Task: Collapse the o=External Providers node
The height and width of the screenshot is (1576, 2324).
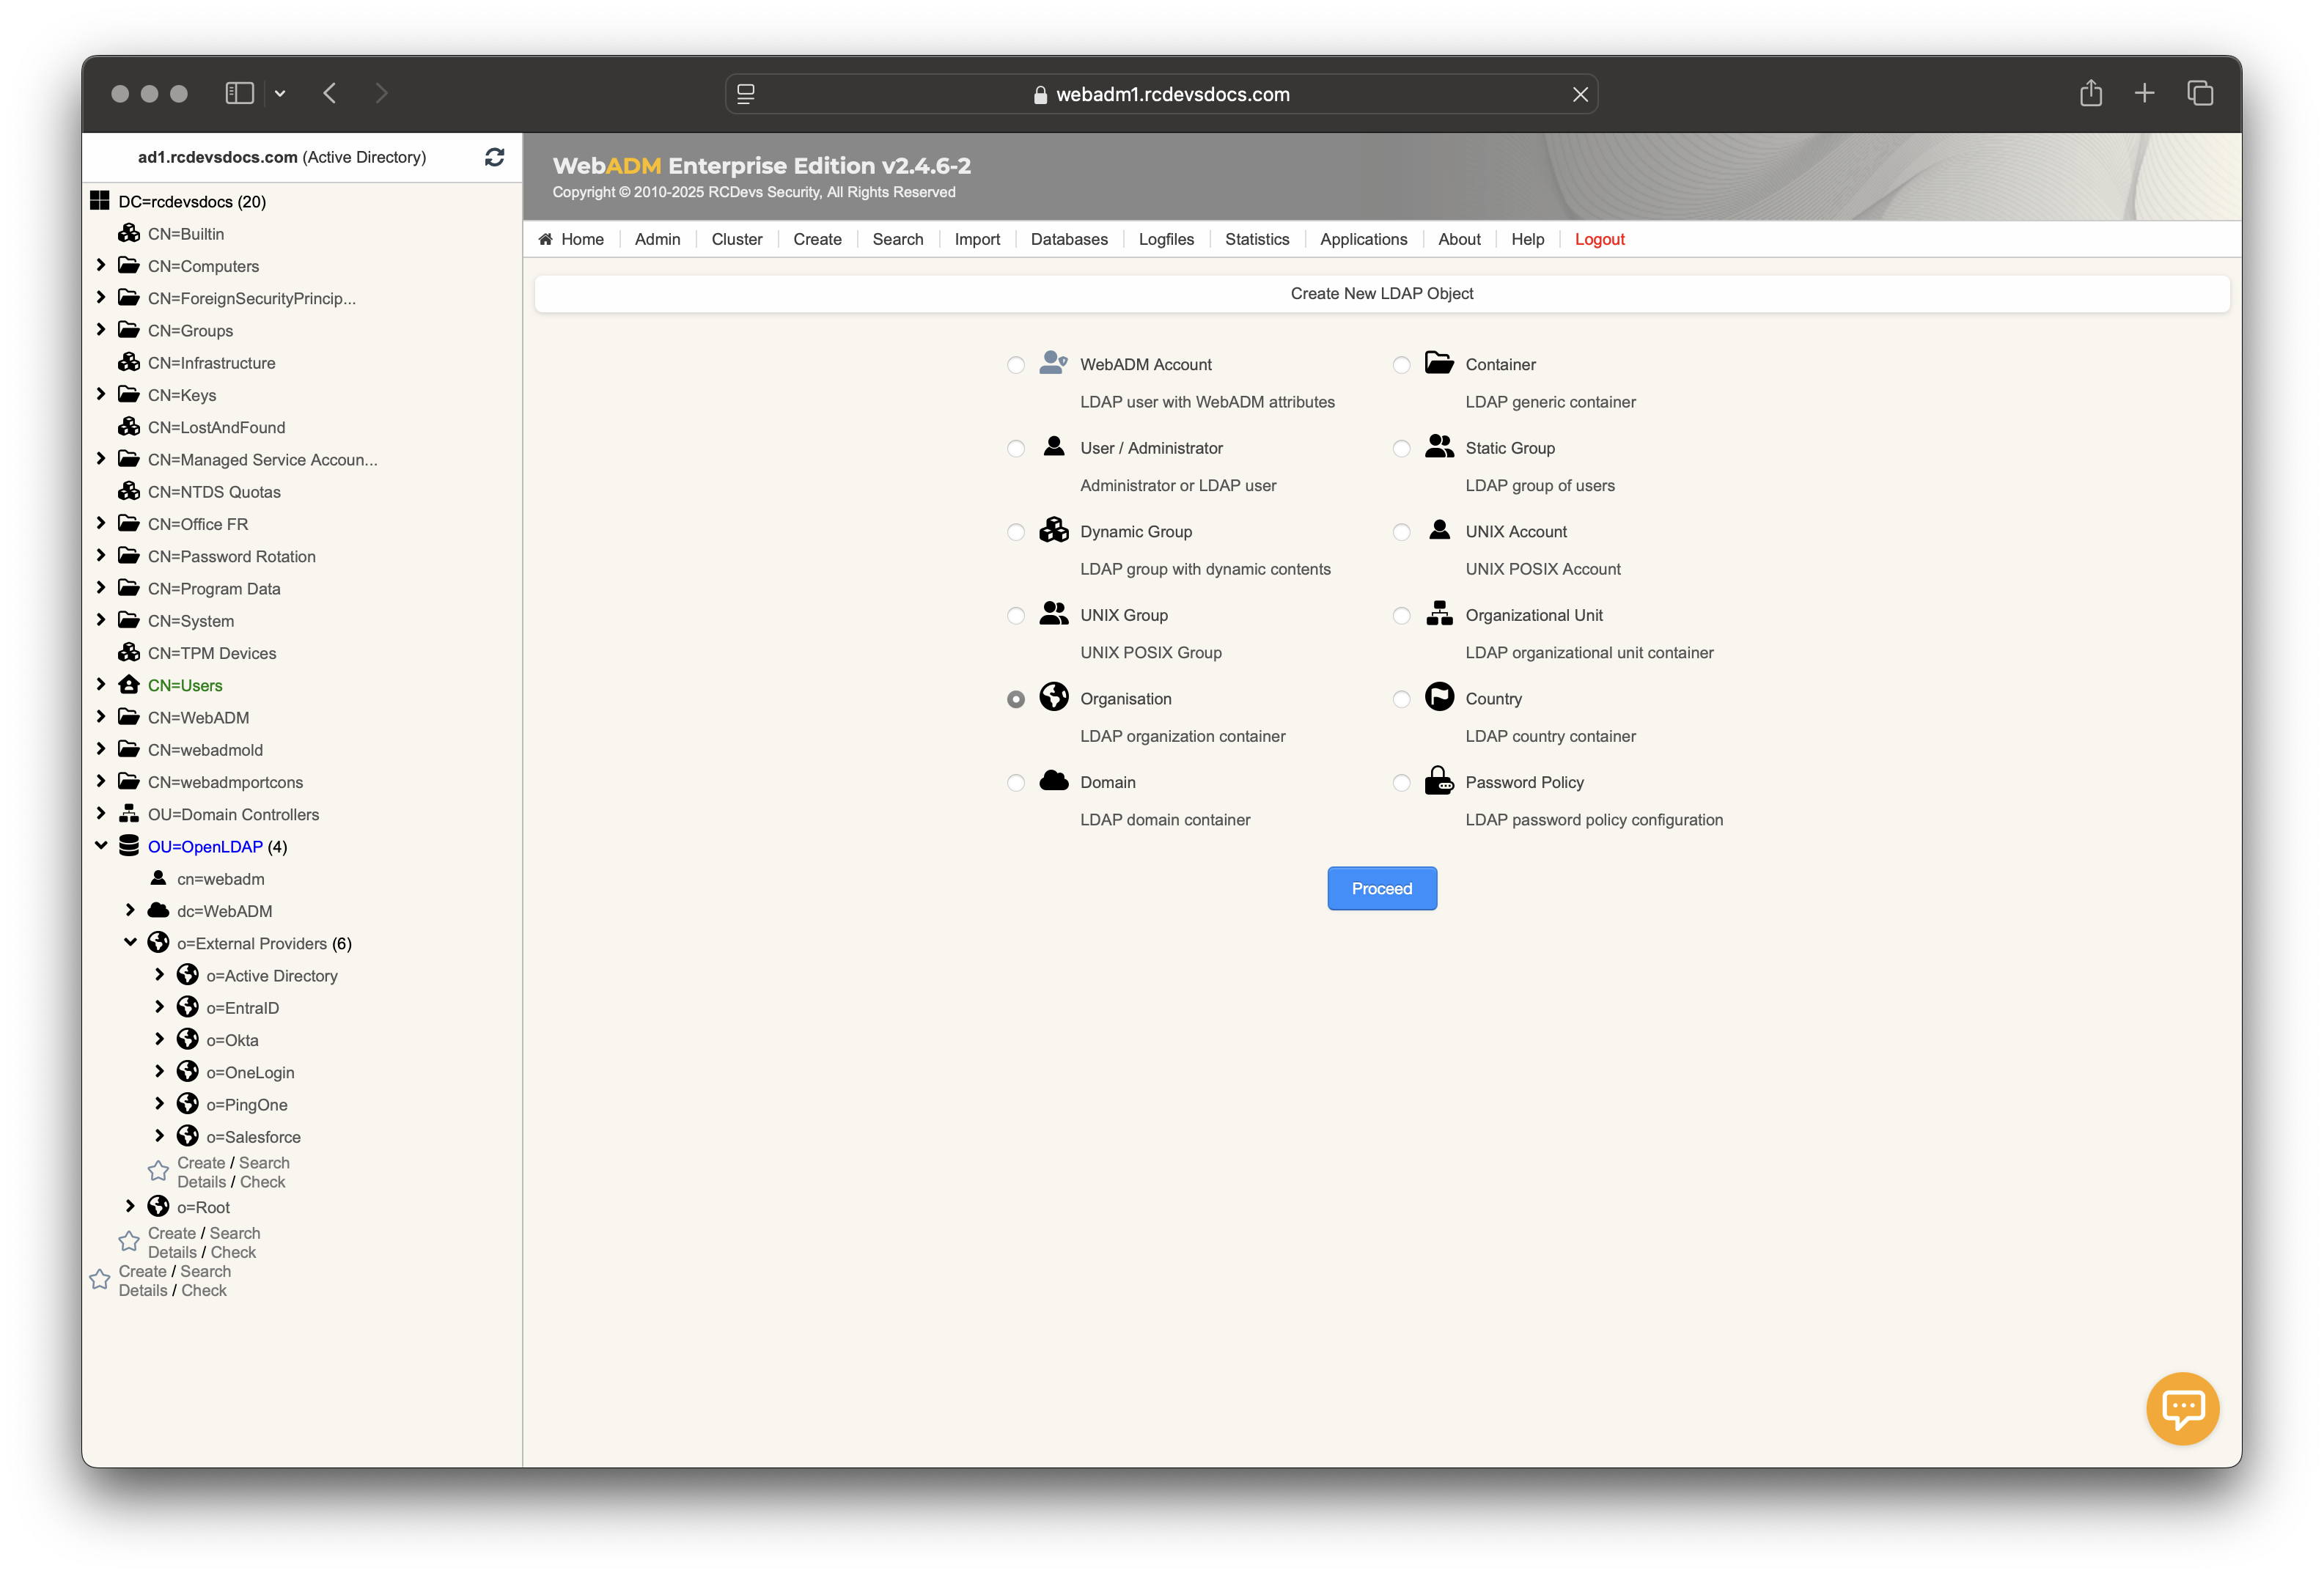Action: (130, 942)
